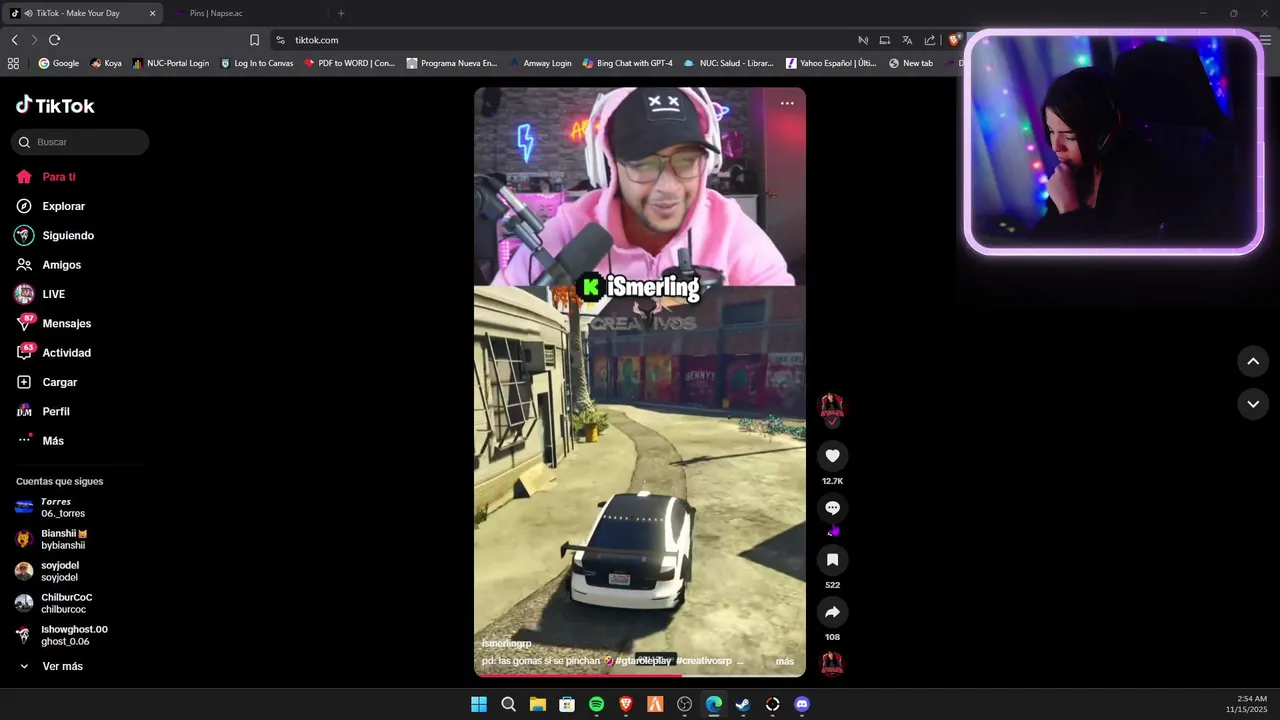Open Bing Chat with GPT-4 bookmark
The image size is (1280, 720).
click(627, 63)
